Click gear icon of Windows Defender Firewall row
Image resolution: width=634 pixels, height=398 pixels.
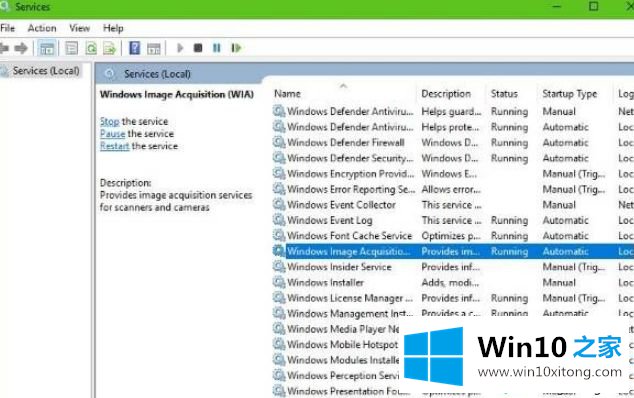tap(279, 142)
